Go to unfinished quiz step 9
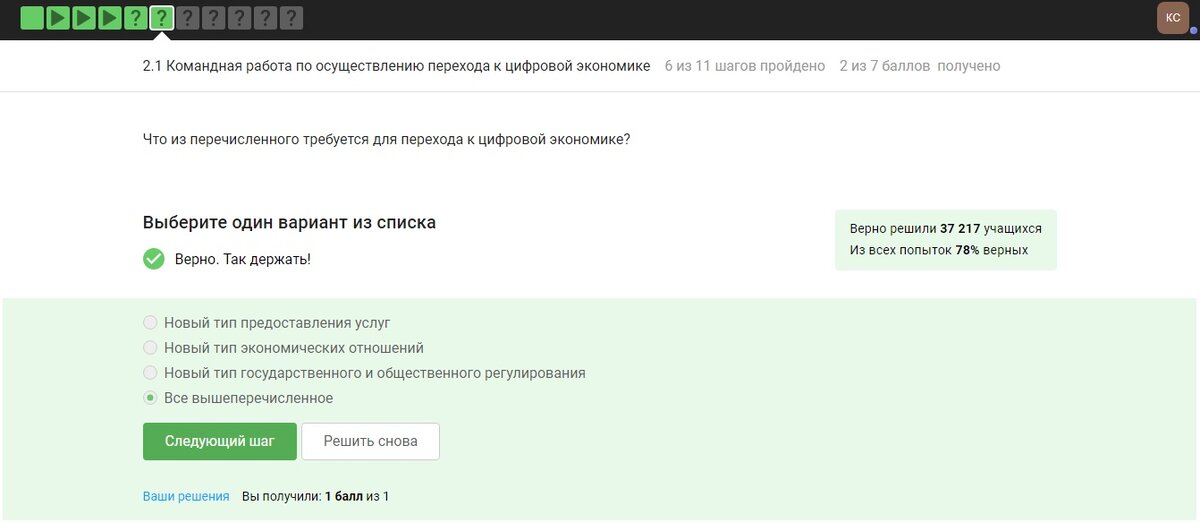Image resolution: width=1200 pixels, height=523 pixels. [x=240, y=18]
